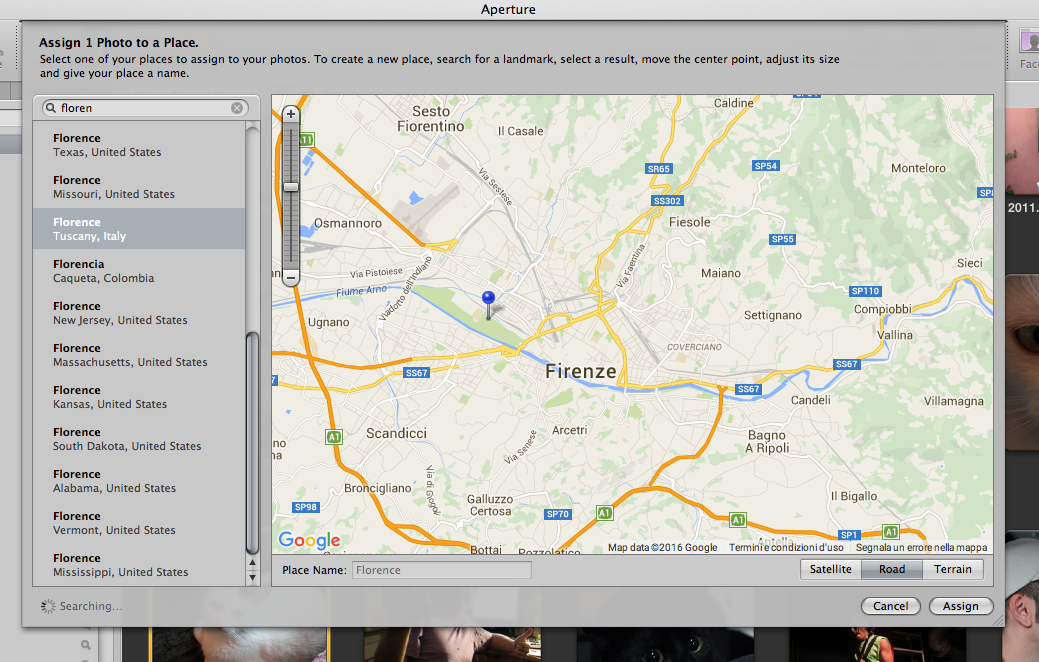
Task: Switch the map to Terrain view
Action: pyautogui.click(x=952, y=569)
